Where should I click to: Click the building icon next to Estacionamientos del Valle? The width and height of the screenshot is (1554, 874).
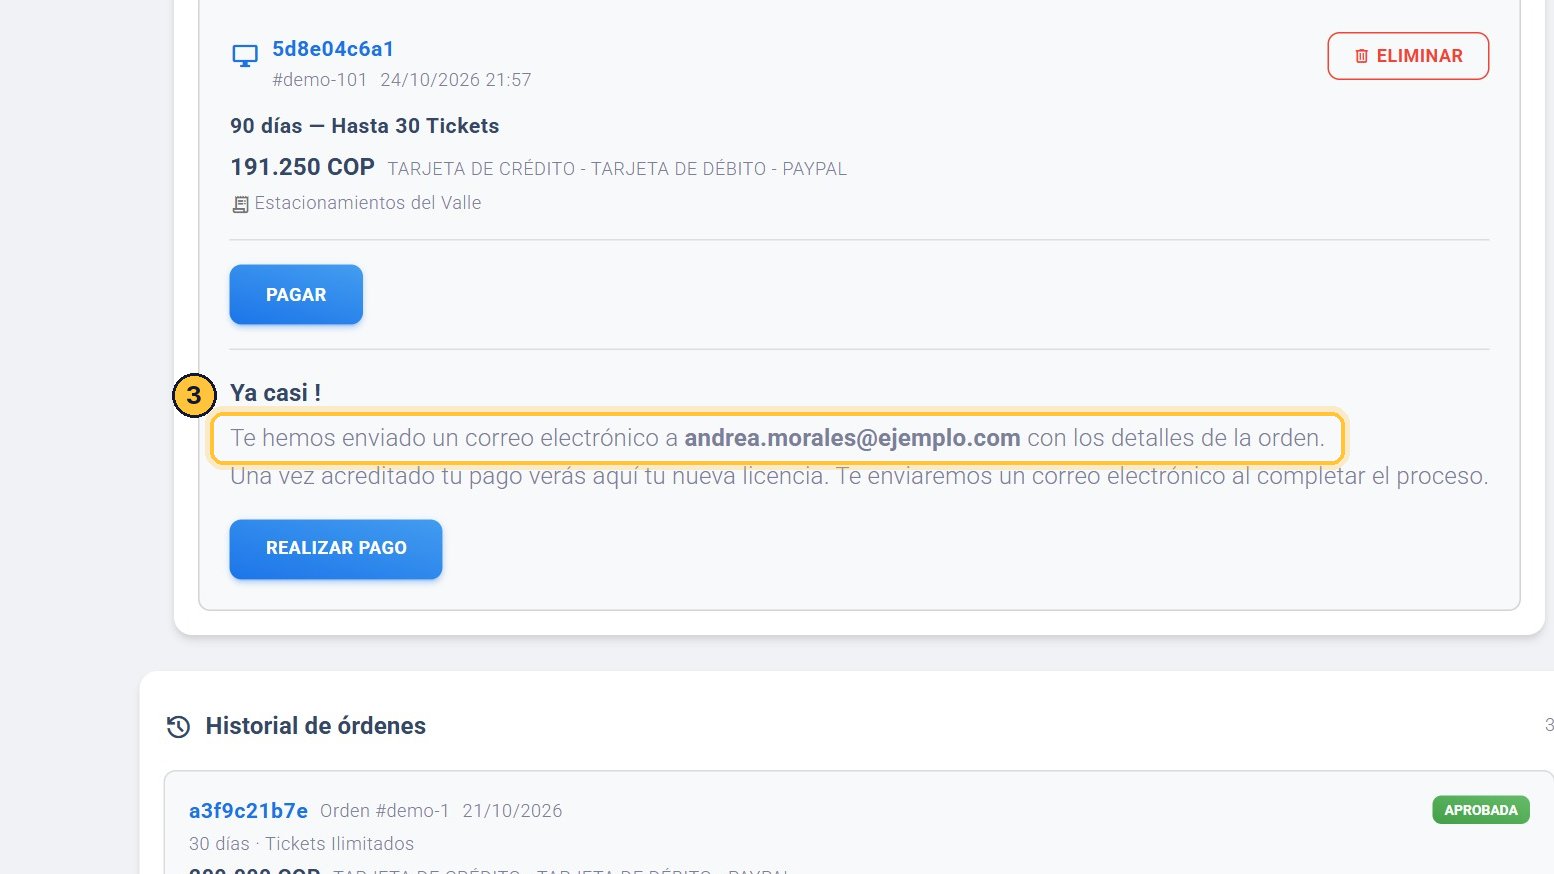coord(240,204)
